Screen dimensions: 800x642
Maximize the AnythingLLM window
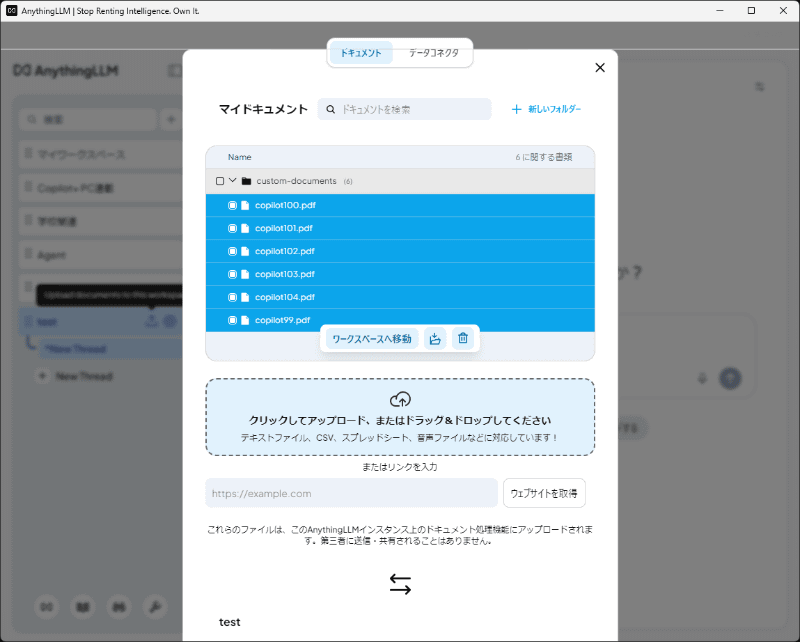point(752,11)
